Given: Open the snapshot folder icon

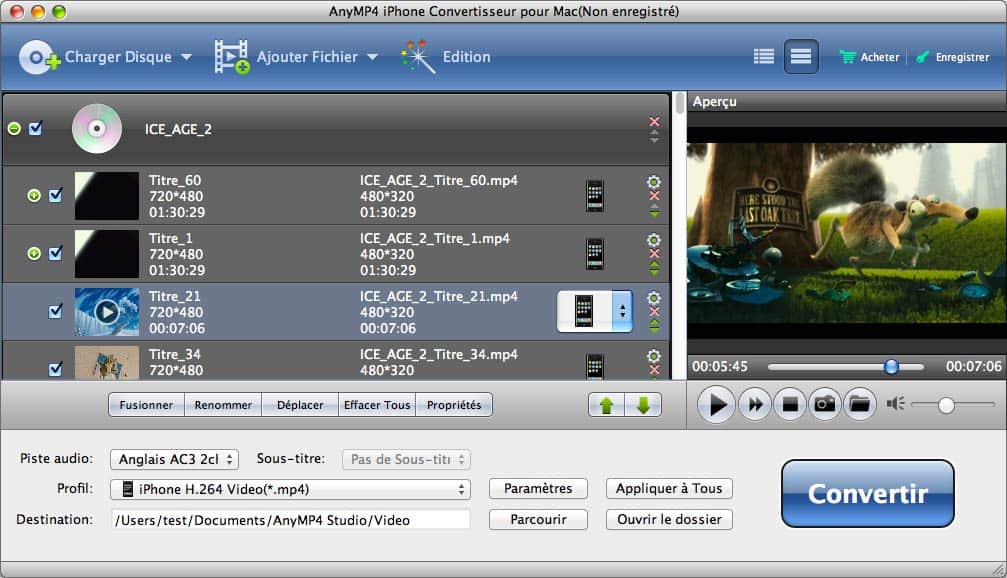Looking at the screenshot, I should (x=860, y=405).
